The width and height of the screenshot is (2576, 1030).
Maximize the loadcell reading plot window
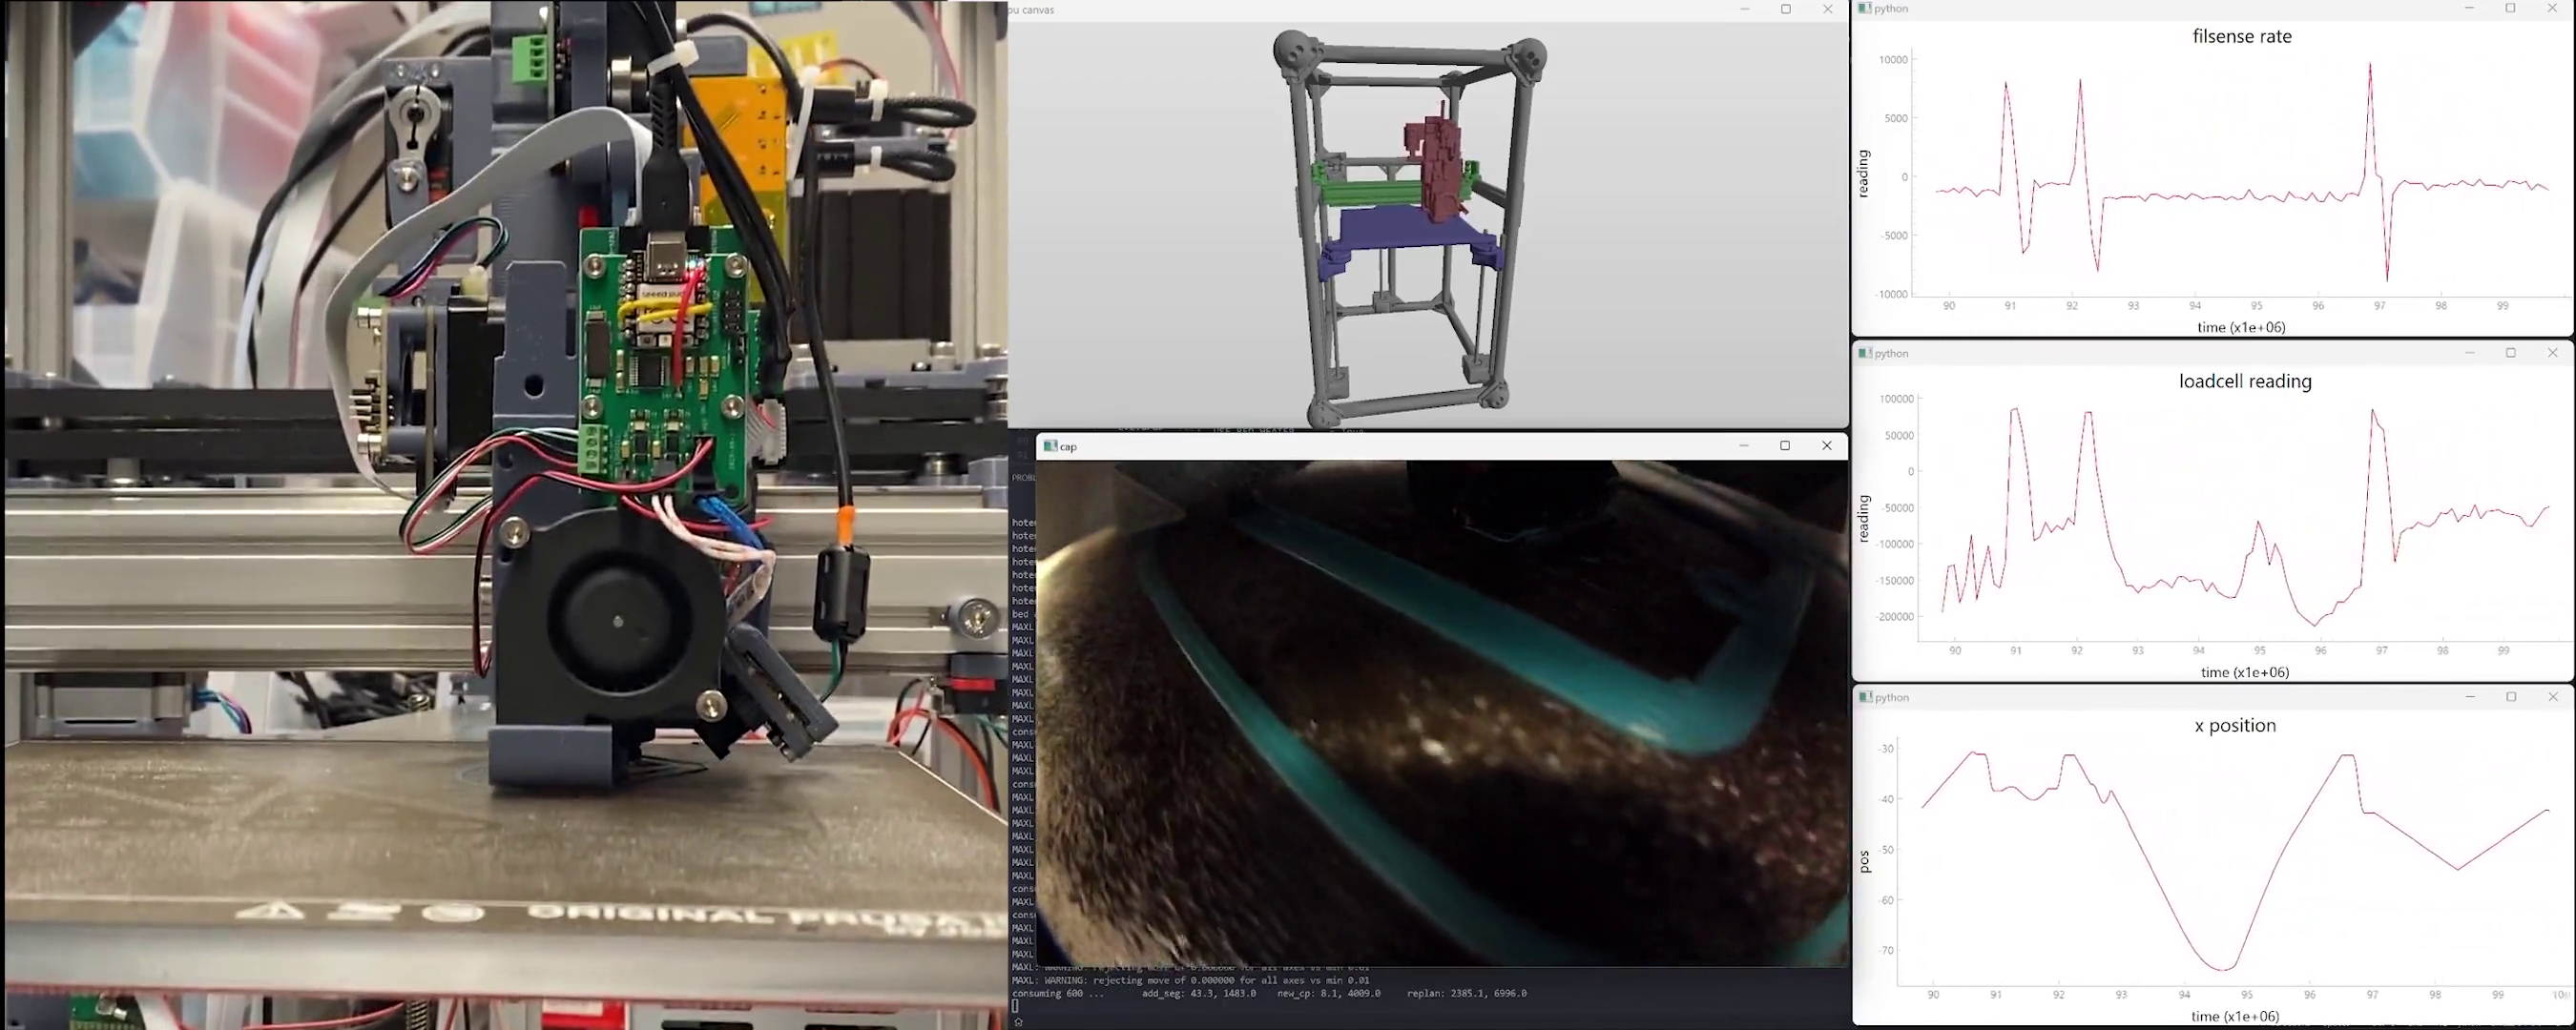tap(2510, 353)
